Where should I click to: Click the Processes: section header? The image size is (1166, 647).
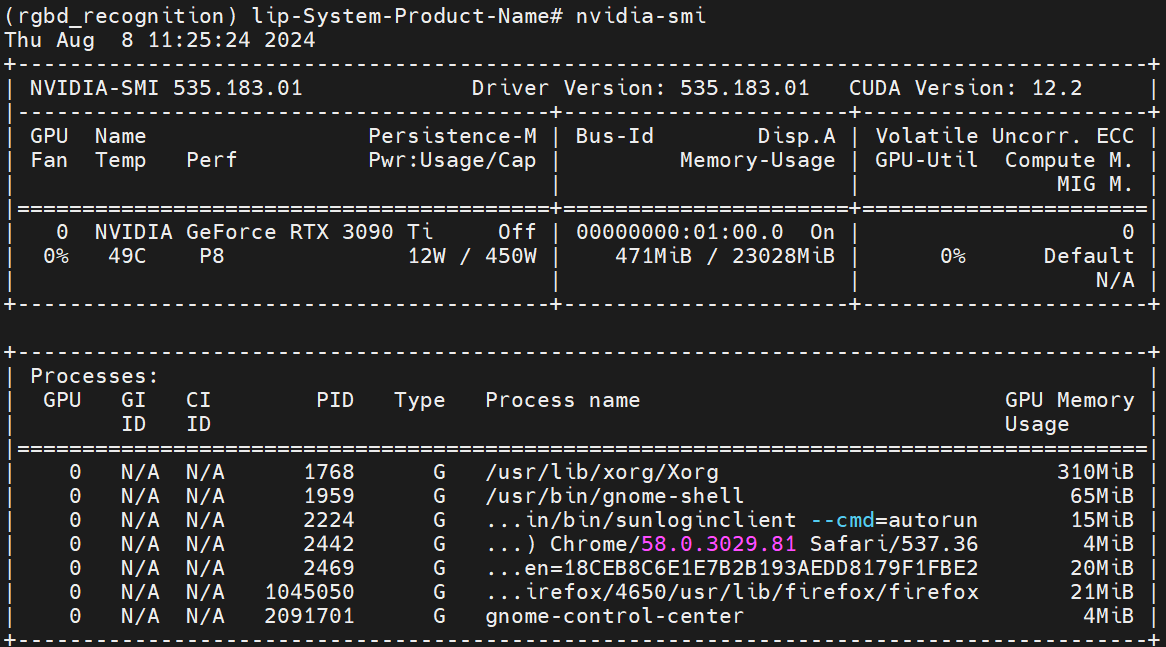pos(95,376)
